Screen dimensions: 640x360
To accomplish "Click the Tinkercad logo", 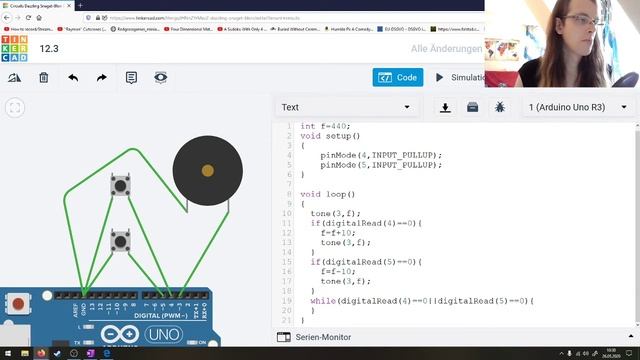I will coord(14,49).
